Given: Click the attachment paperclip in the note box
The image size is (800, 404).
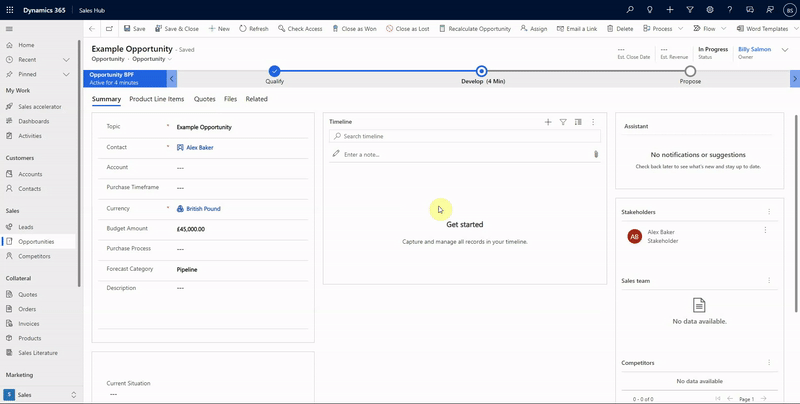Looking at the screenshot, I should tap(596, 155).
